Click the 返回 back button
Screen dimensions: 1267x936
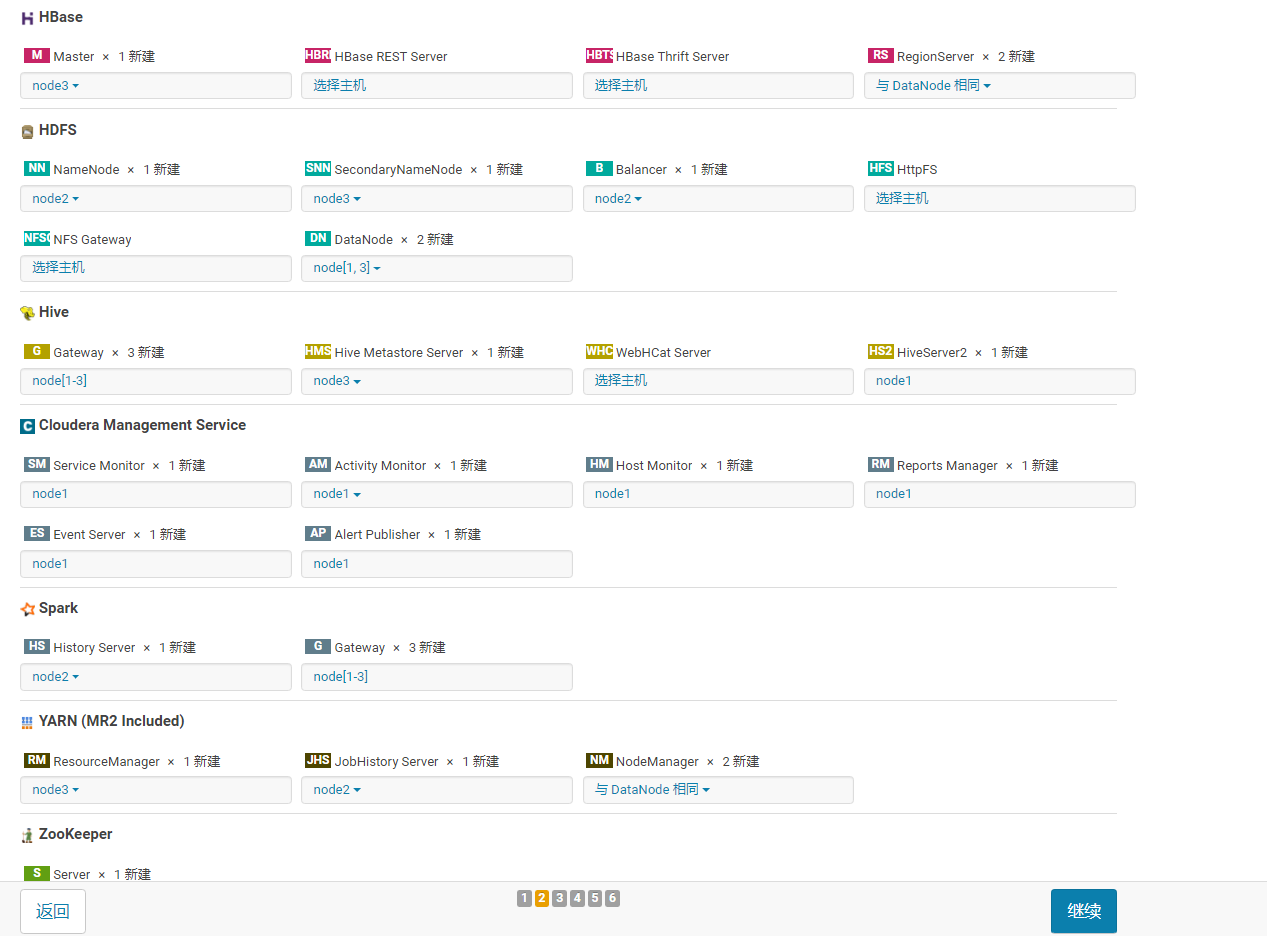pos(53,911)
